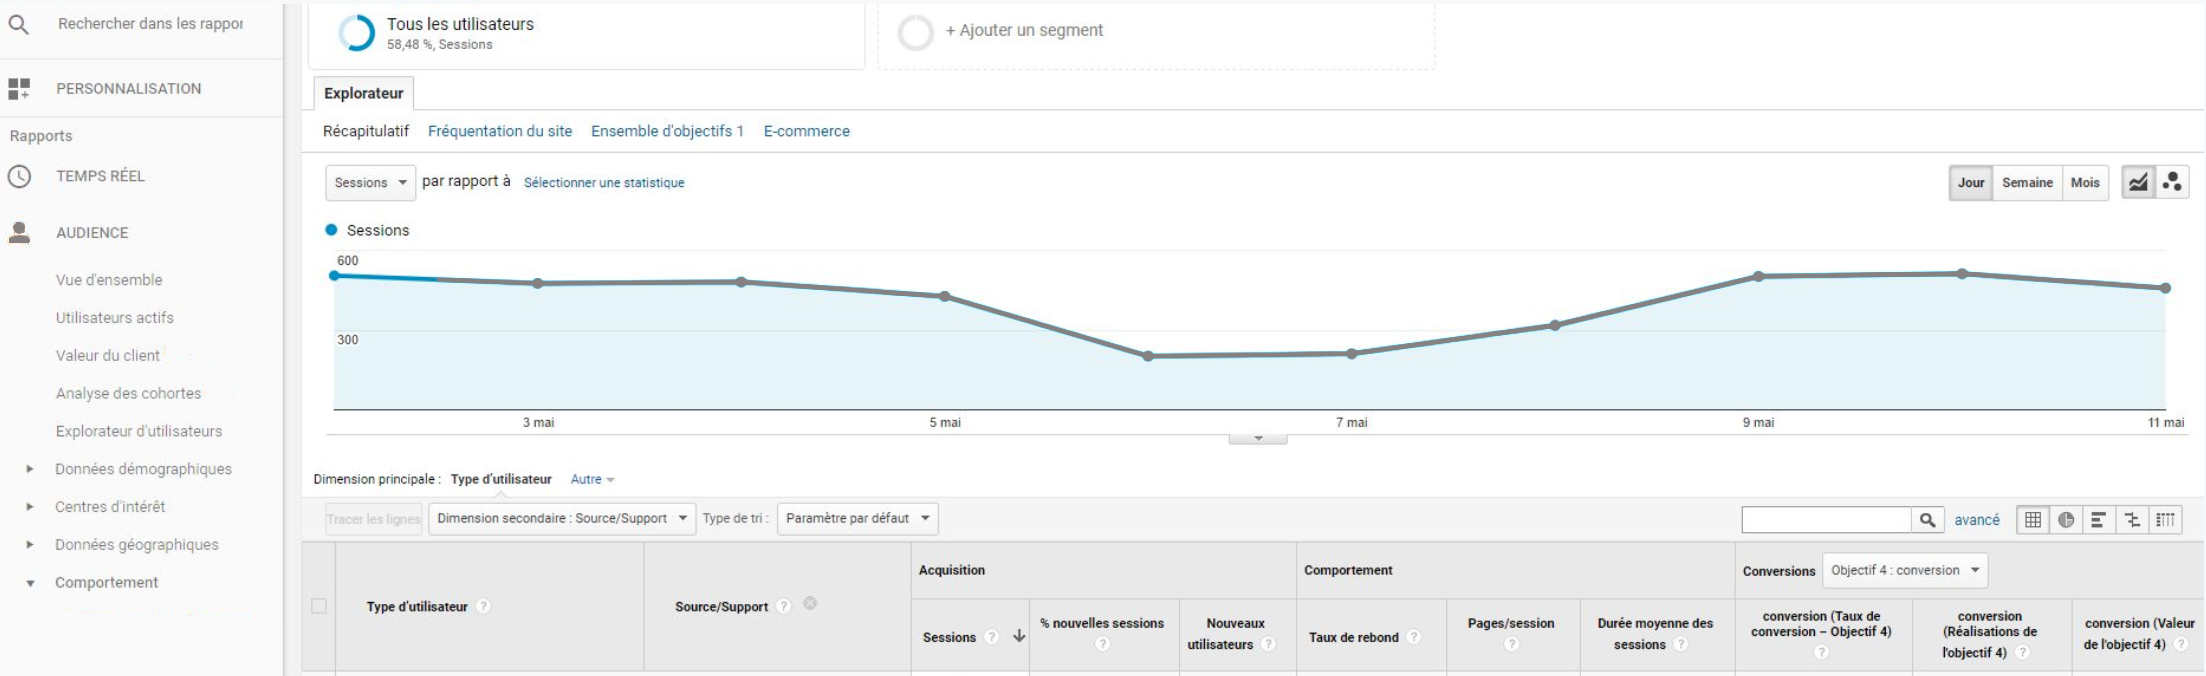Click Rechercher dans les rapports field
Screen dimensions: 2206x676
150,24
